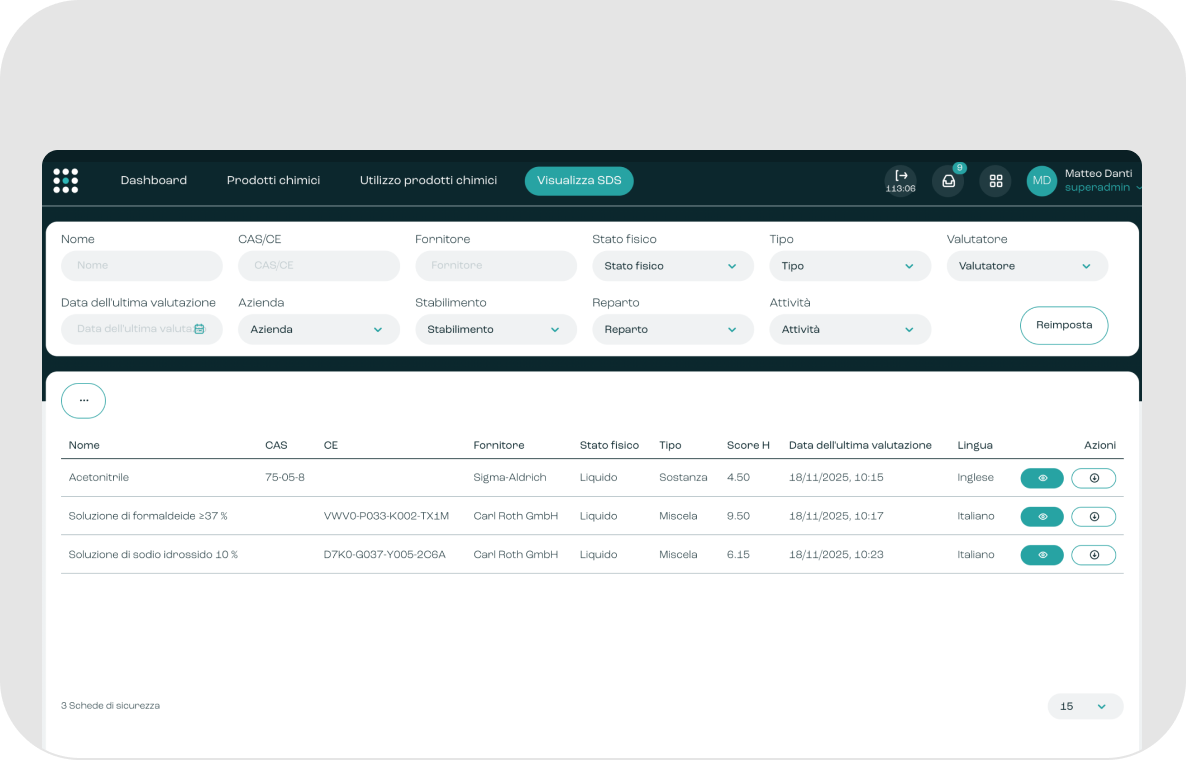Sort by the Nome column header

84,445
